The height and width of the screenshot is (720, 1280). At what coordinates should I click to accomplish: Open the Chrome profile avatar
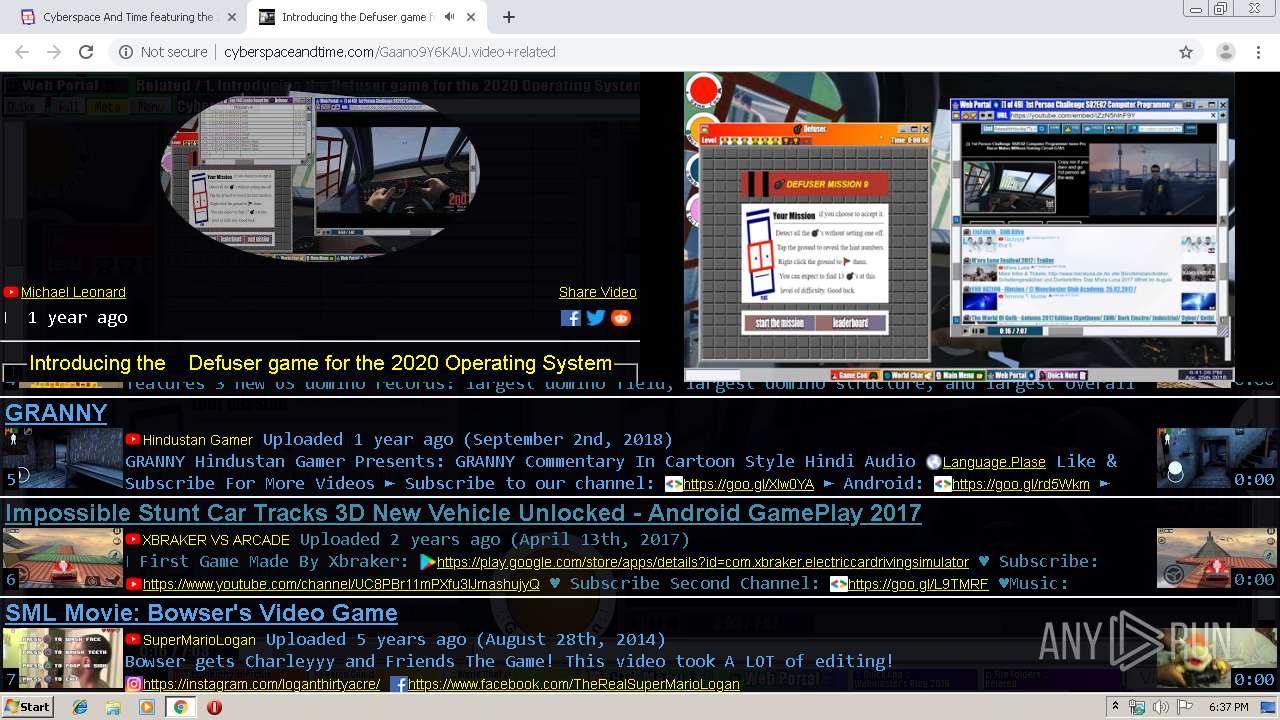point(1225,52)
